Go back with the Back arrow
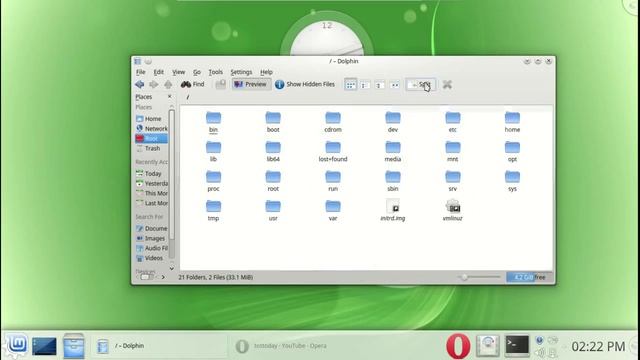This screenshot has width=640, height=360. (140, 84)
